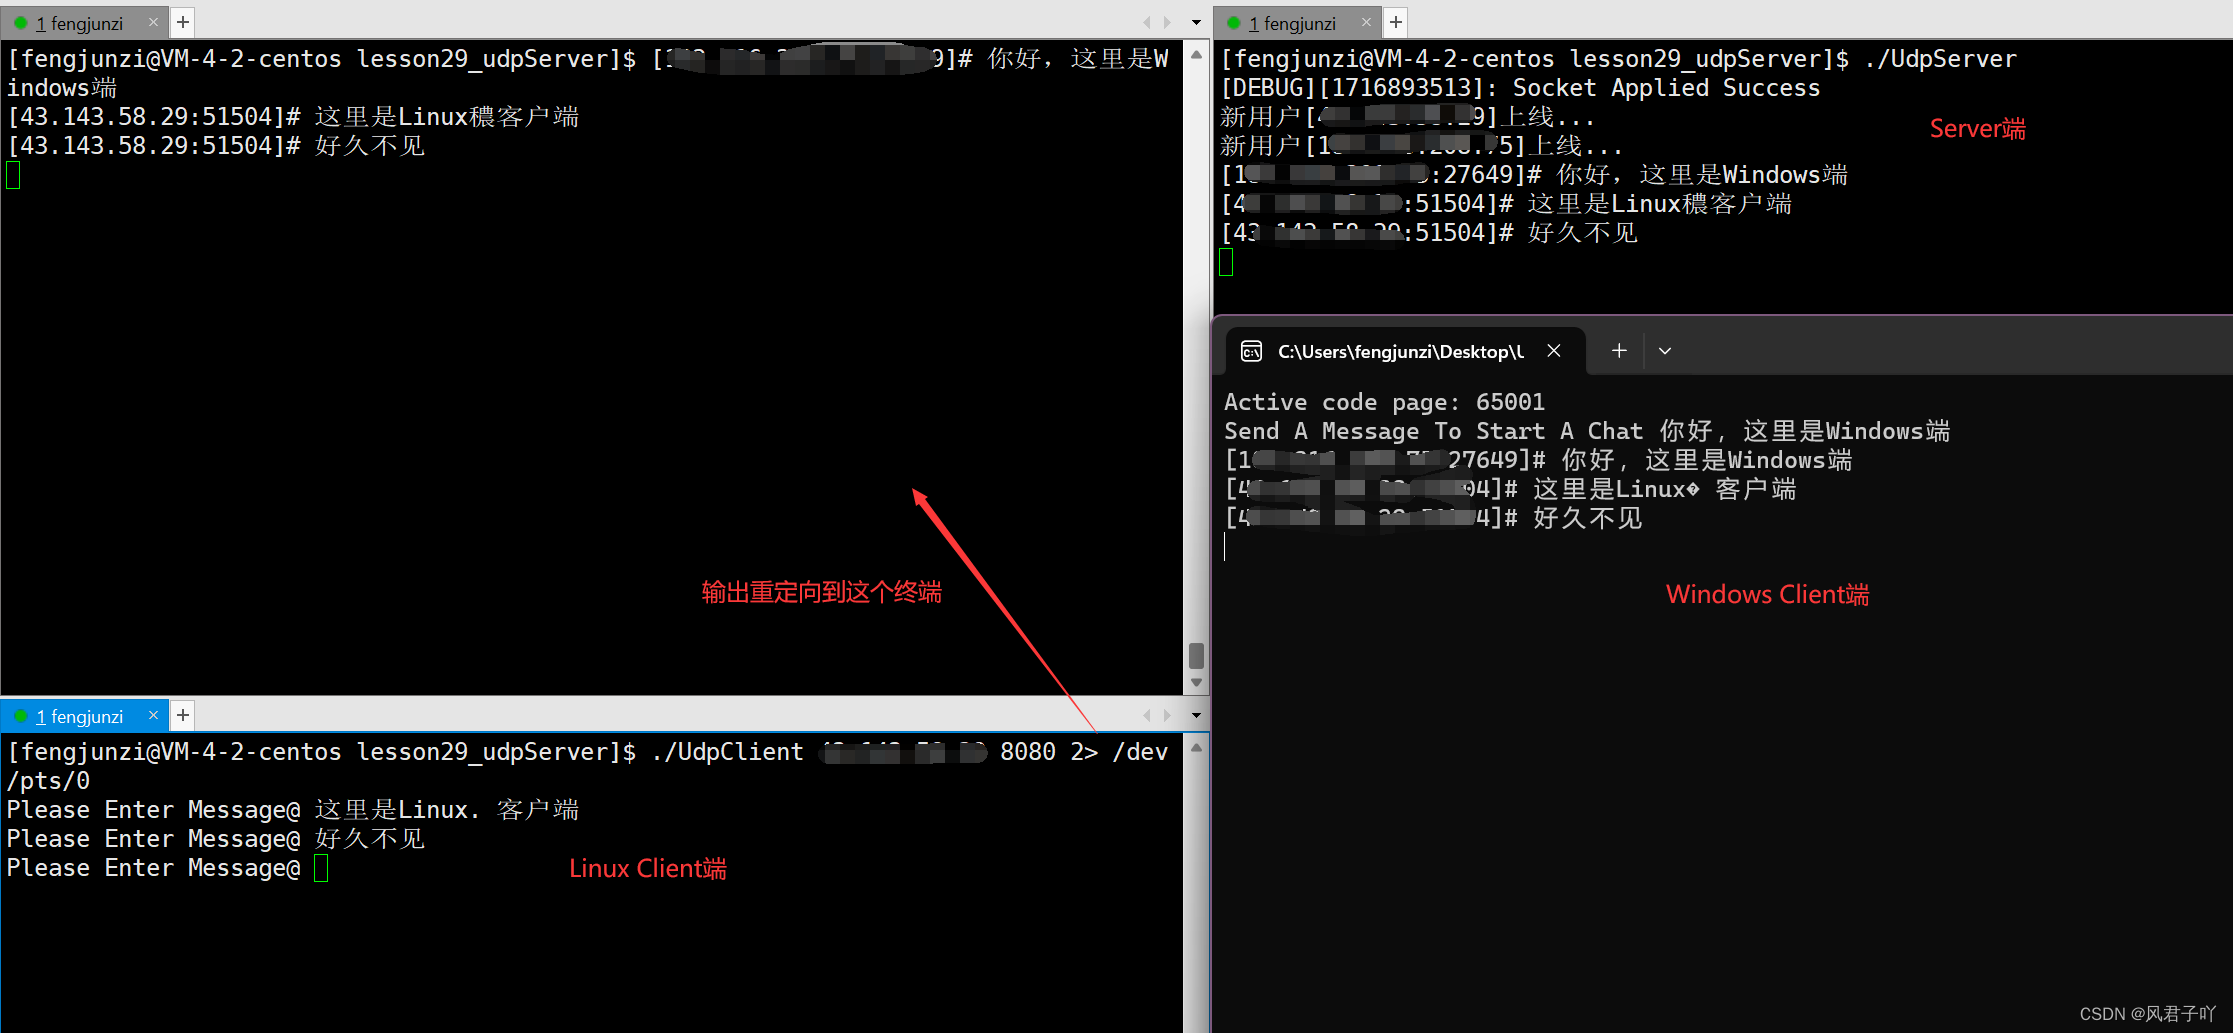Screen dimensions: 2233x1033
Task: Close the fengjunzi tab in the Linux client pane
Action: (153, 715)
